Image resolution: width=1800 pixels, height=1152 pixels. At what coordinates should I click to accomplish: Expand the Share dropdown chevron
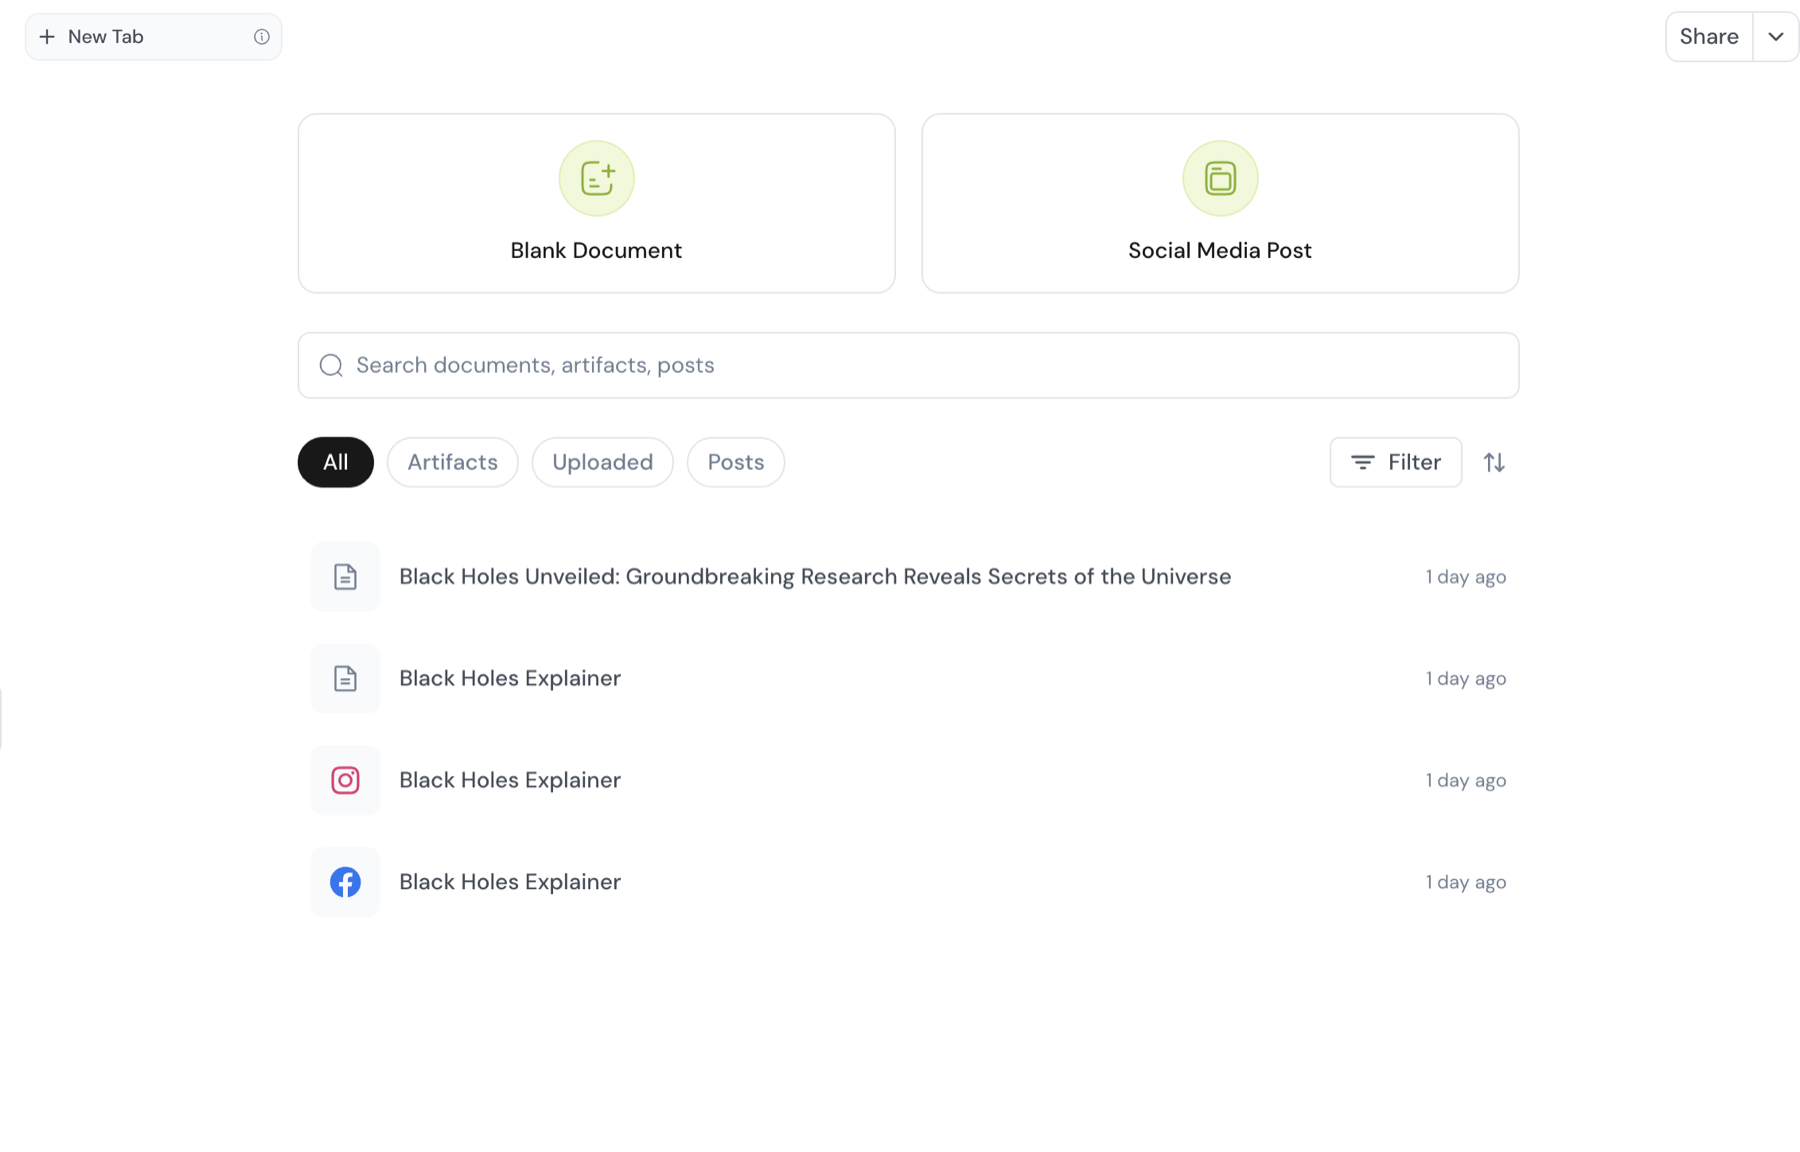tap(1776, 37)
